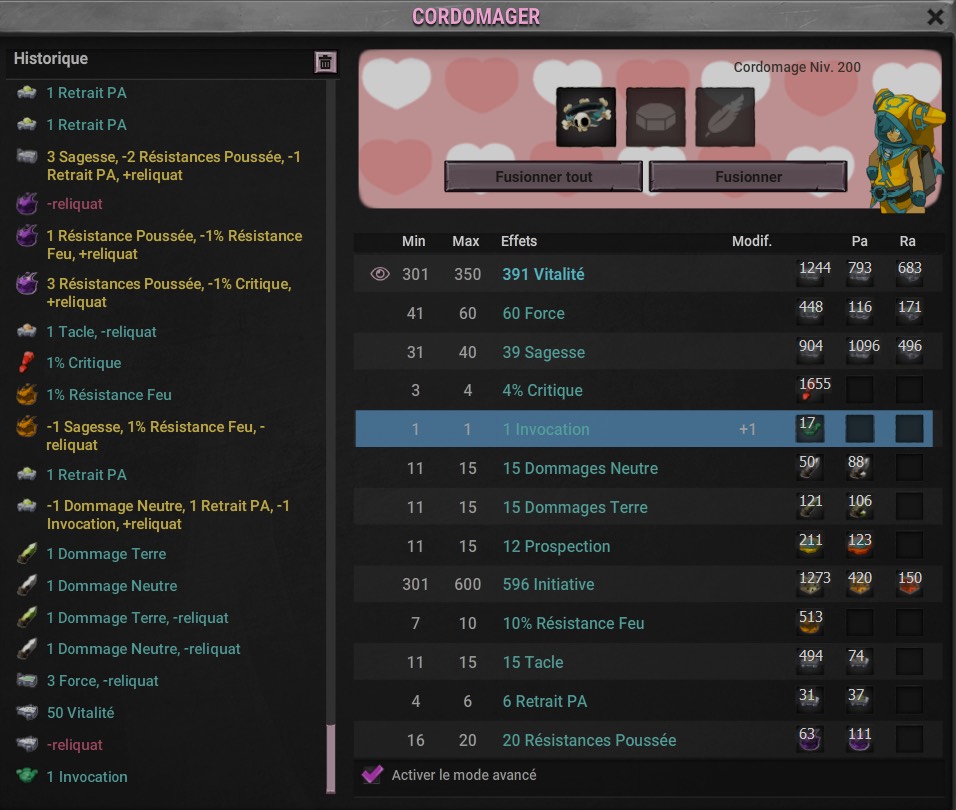Select the skull headband item slot

[x=586, y=117]
